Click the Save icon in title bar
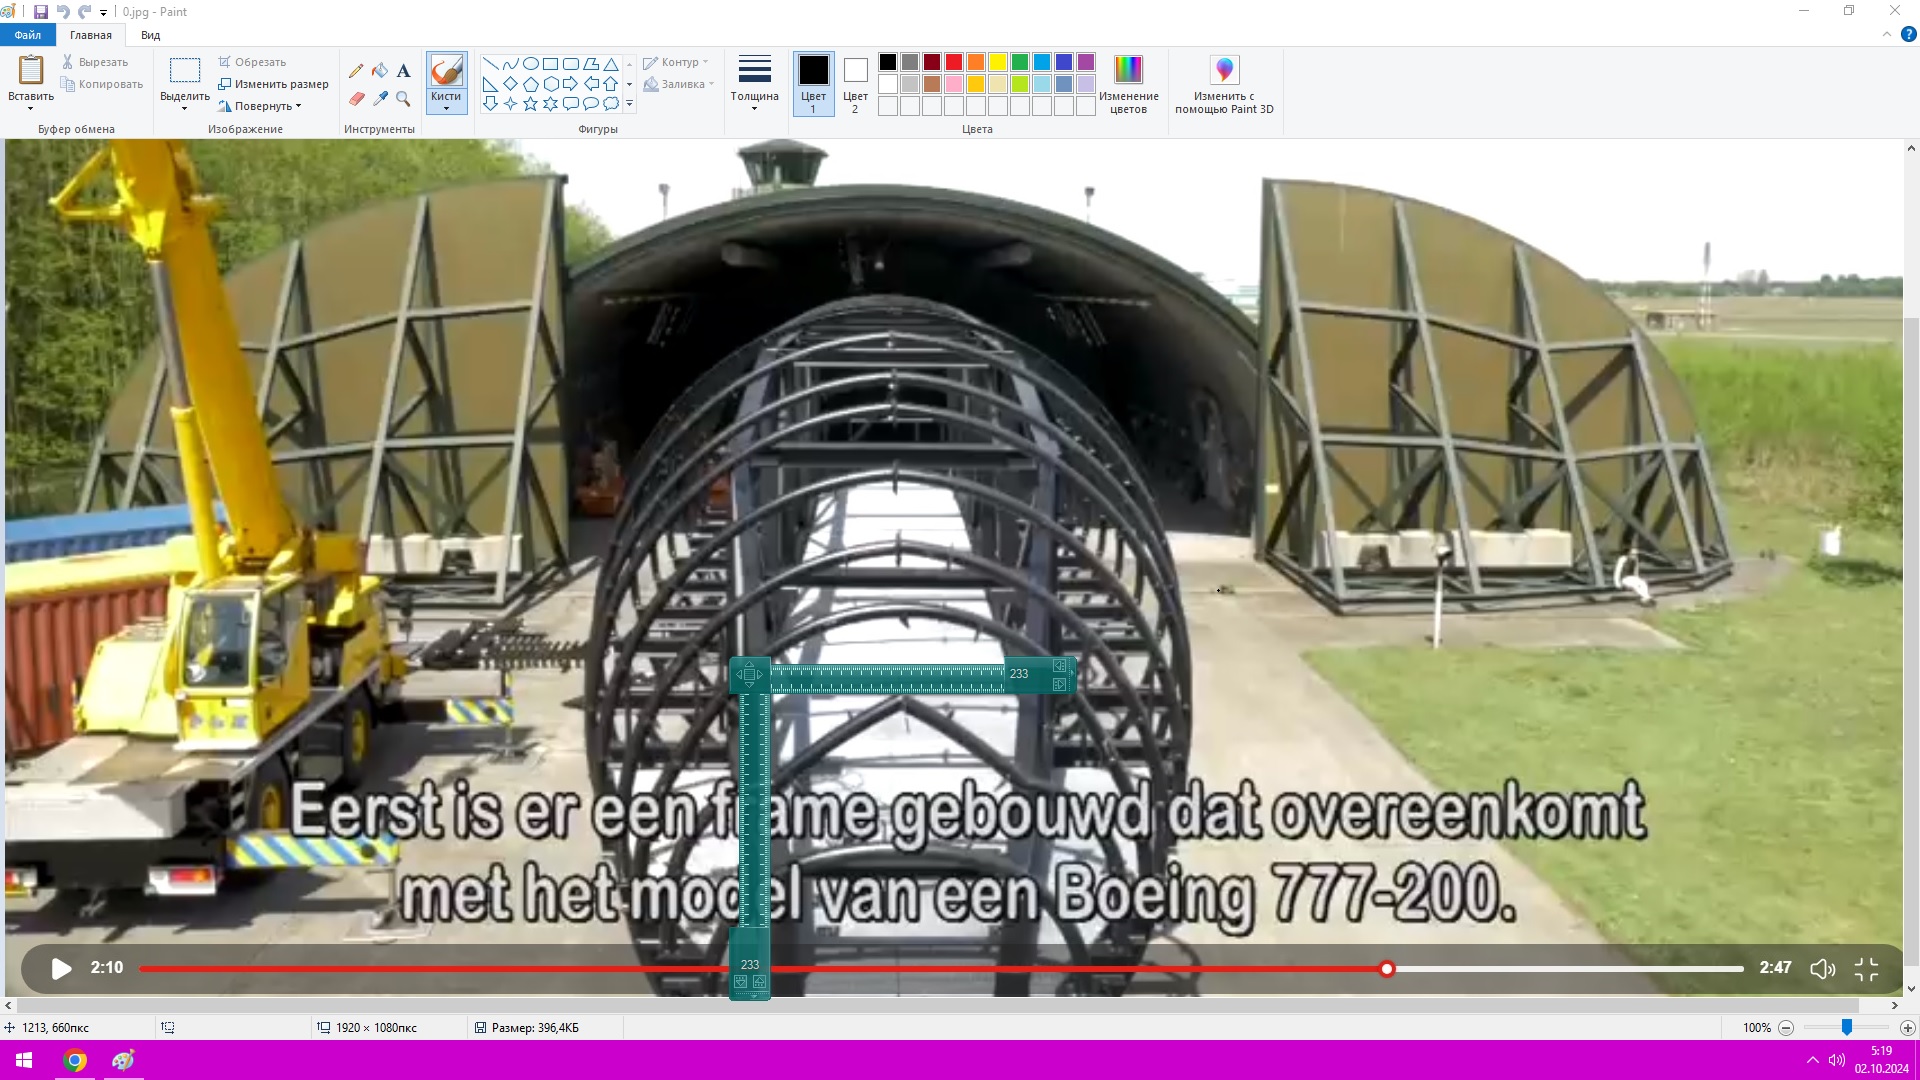Viewport: 1920px width, 1080px height. 41,12
